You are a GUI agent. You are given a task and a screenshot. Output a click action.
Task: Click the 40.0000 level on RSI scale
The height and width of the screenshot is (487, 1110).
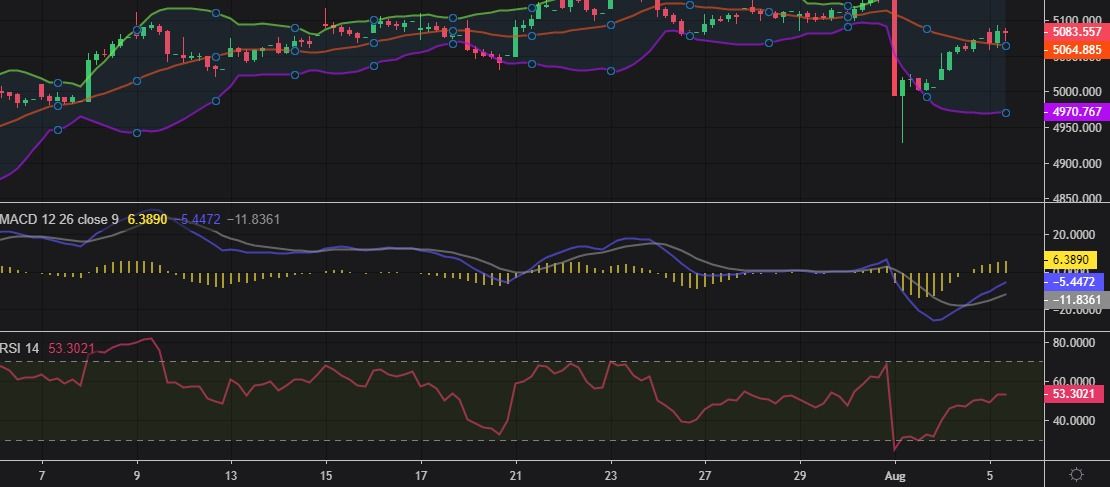(x=1074, y=420)
